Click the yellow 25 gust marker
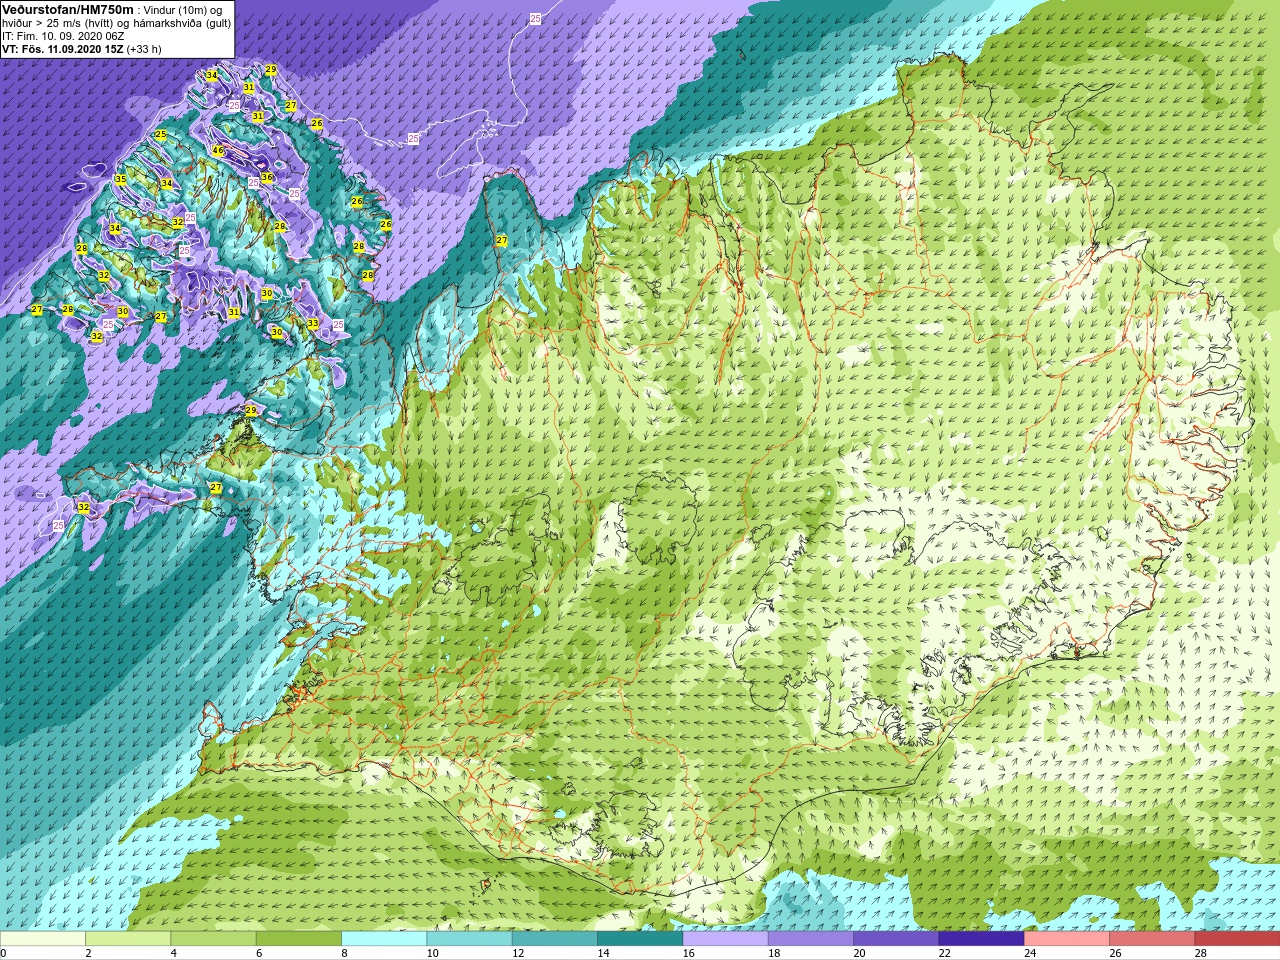 click(160, 134)
